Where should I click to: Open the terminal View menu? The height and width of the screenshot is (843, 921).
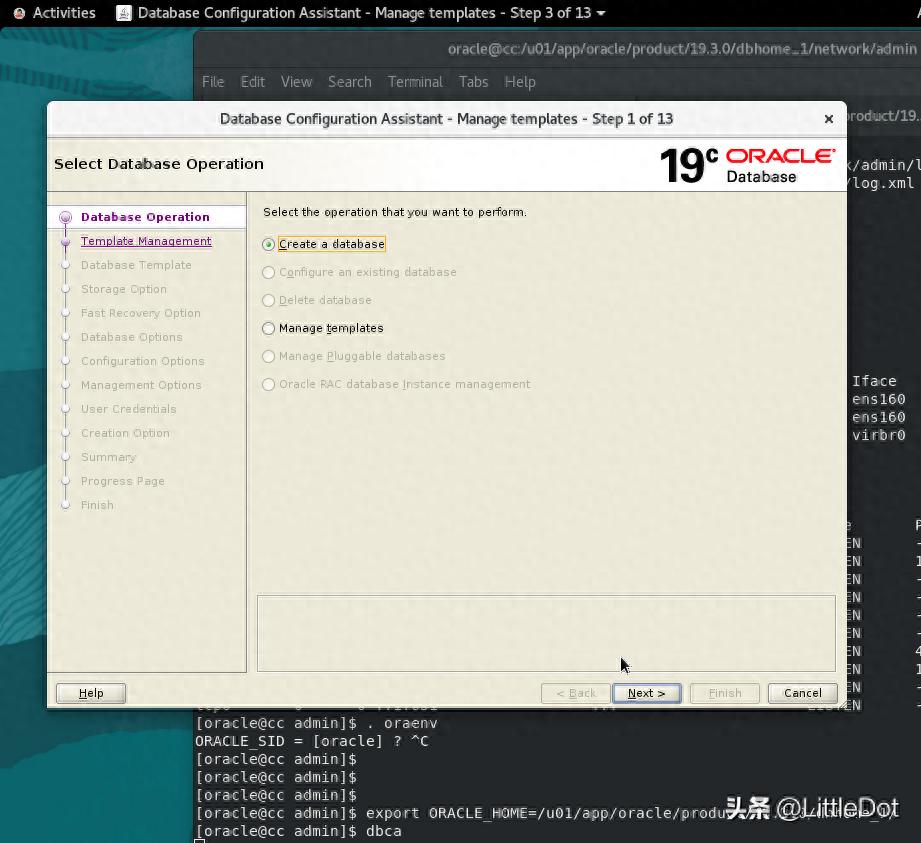[296, 82]
